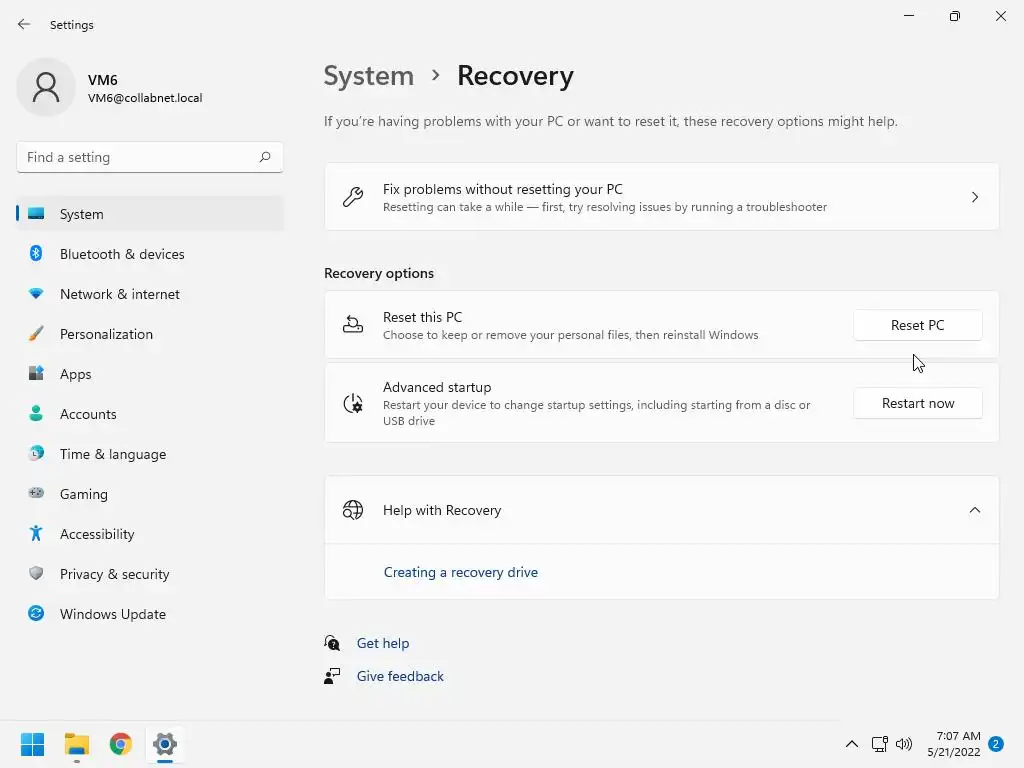Click the back arrow in Settings
This screenshot has height=768, width=1024.
(24, 25)
